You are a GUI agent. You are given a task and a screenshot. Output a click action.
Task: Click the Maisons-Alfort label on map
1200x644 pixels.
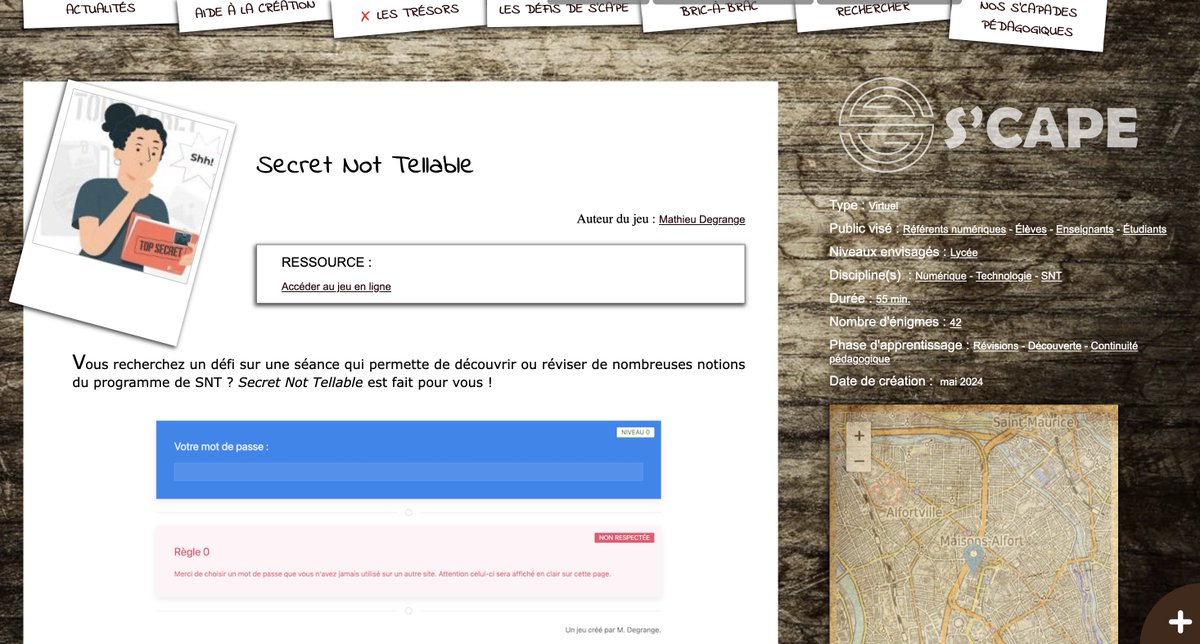980,541
